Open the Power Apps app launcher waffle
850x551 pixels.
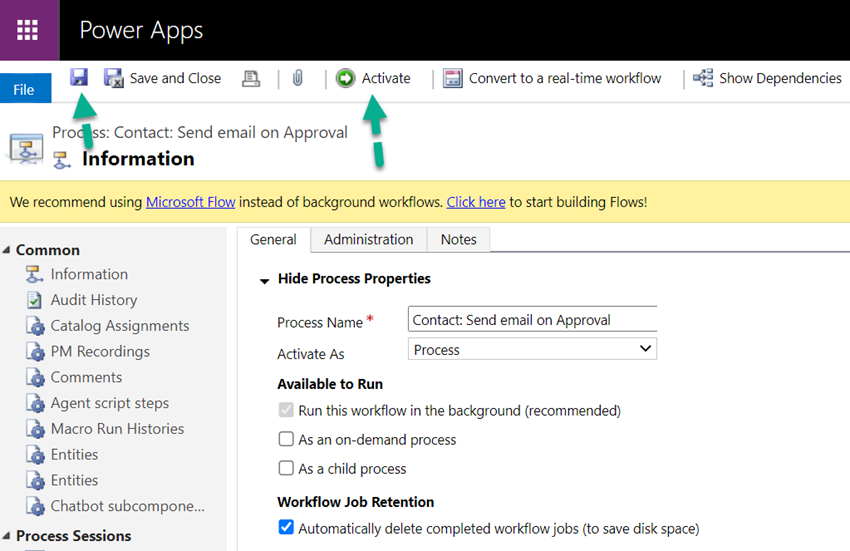(28, 30)
